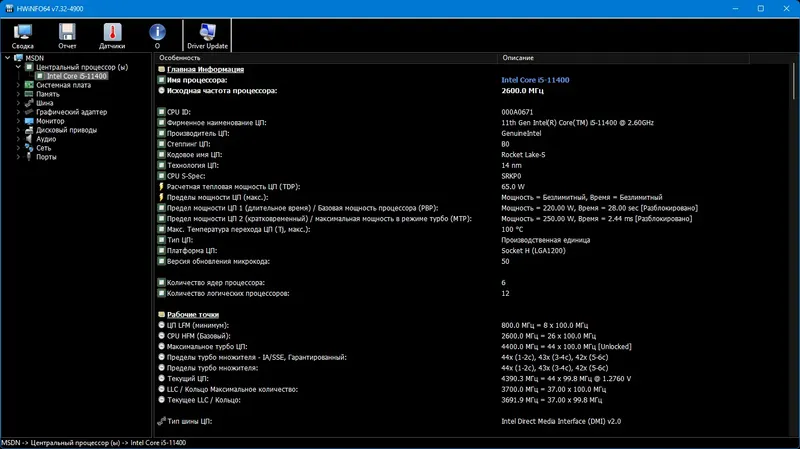Expand the Монитор tree node

[x=18, y=121]
